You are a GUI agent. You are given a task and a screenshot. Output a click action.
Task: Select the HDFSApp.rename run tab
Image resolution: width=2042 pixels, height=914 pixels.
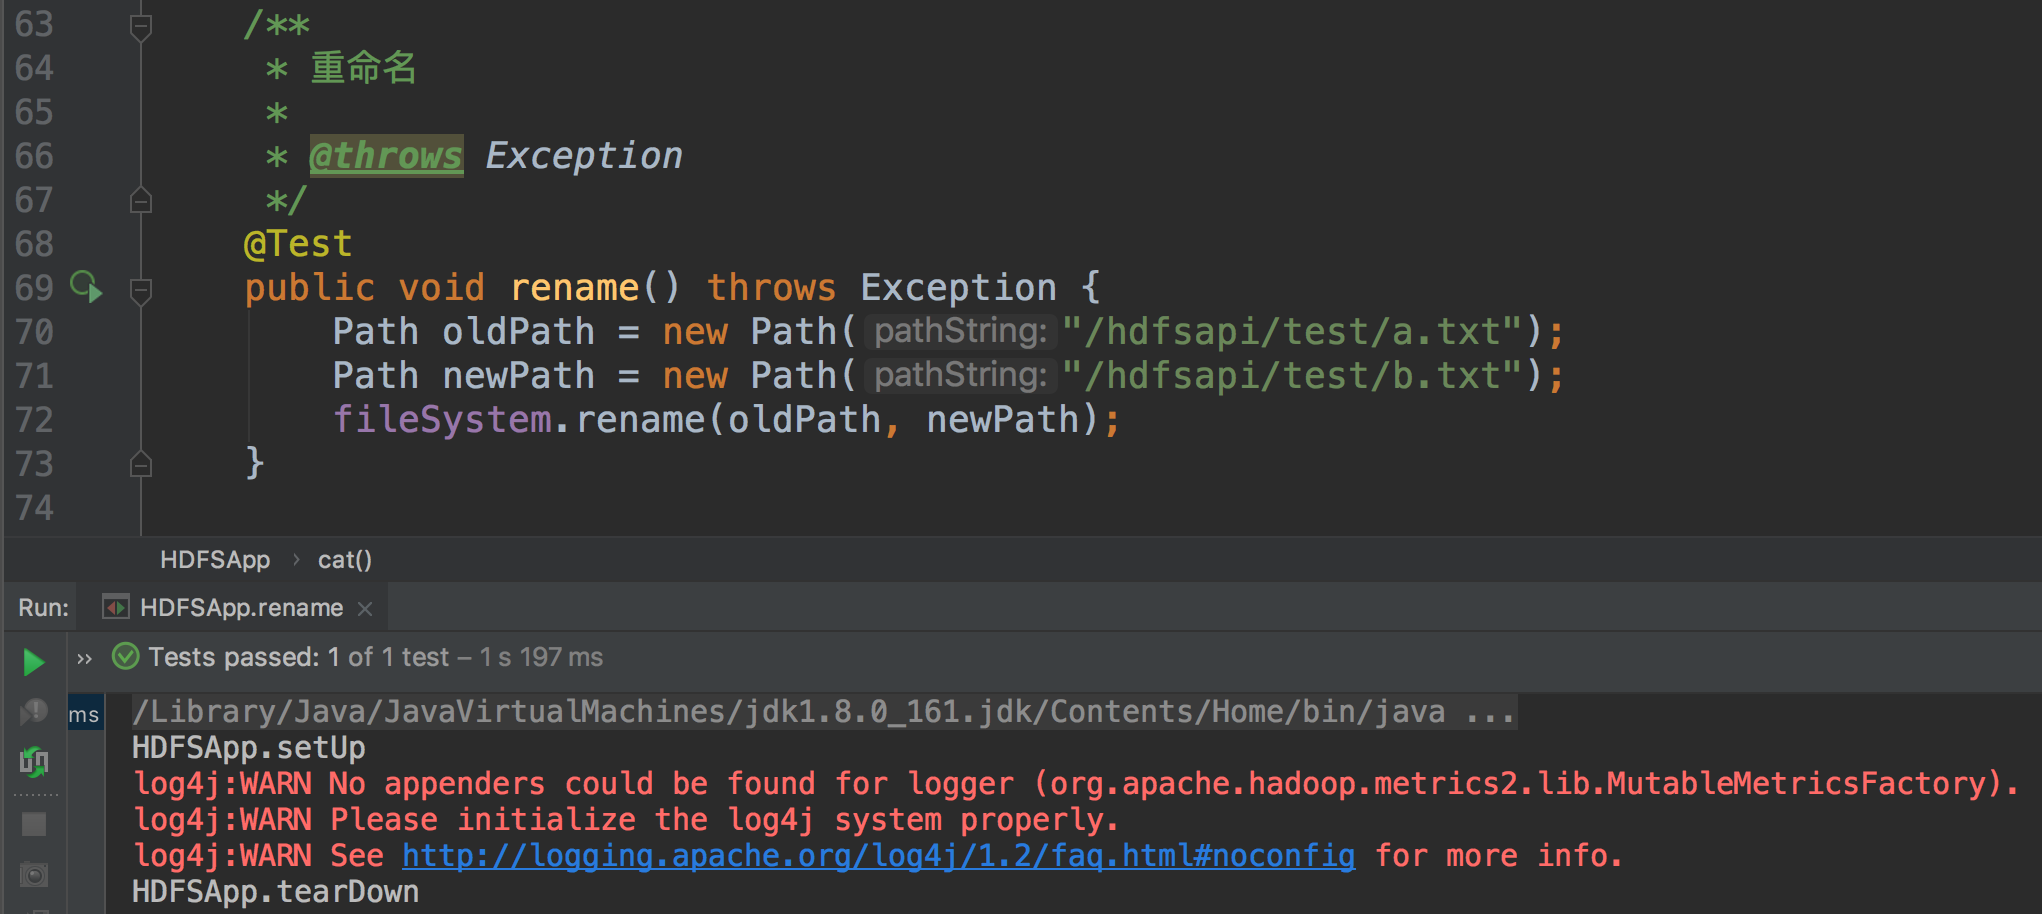[240, 608]
